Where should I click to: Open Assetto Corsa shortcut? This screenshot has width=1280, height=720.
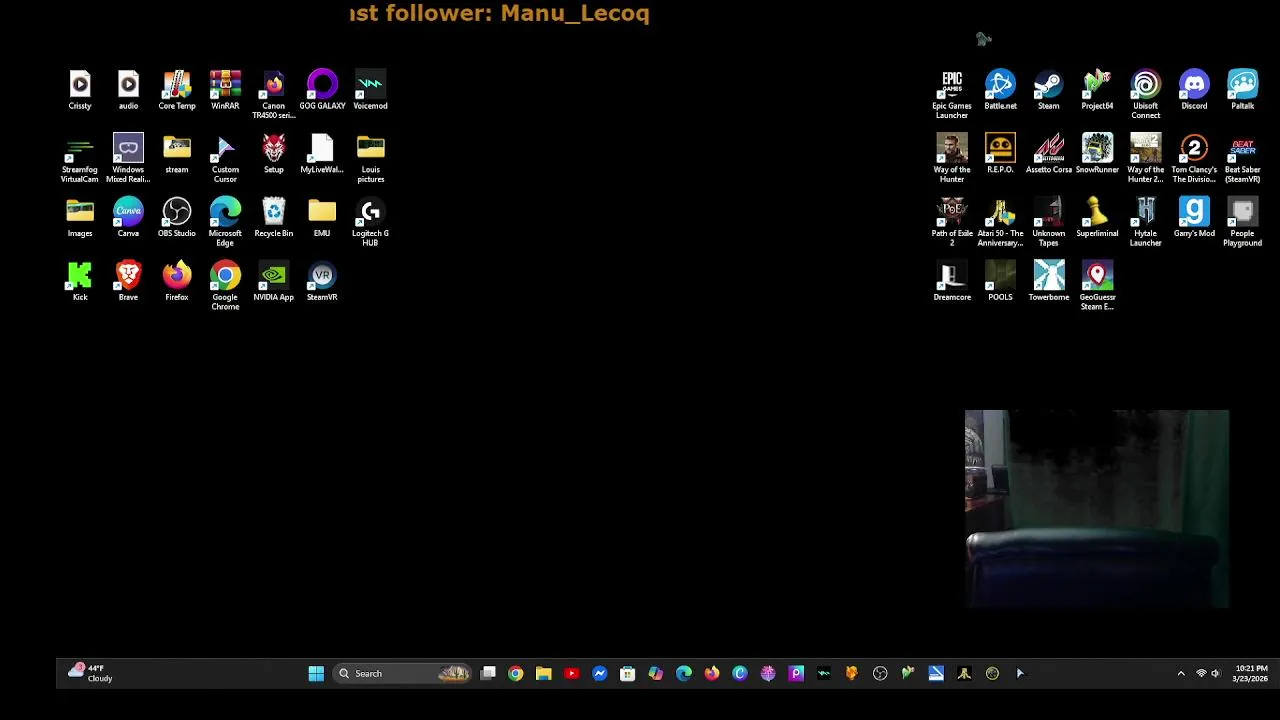coord(1048,154)
